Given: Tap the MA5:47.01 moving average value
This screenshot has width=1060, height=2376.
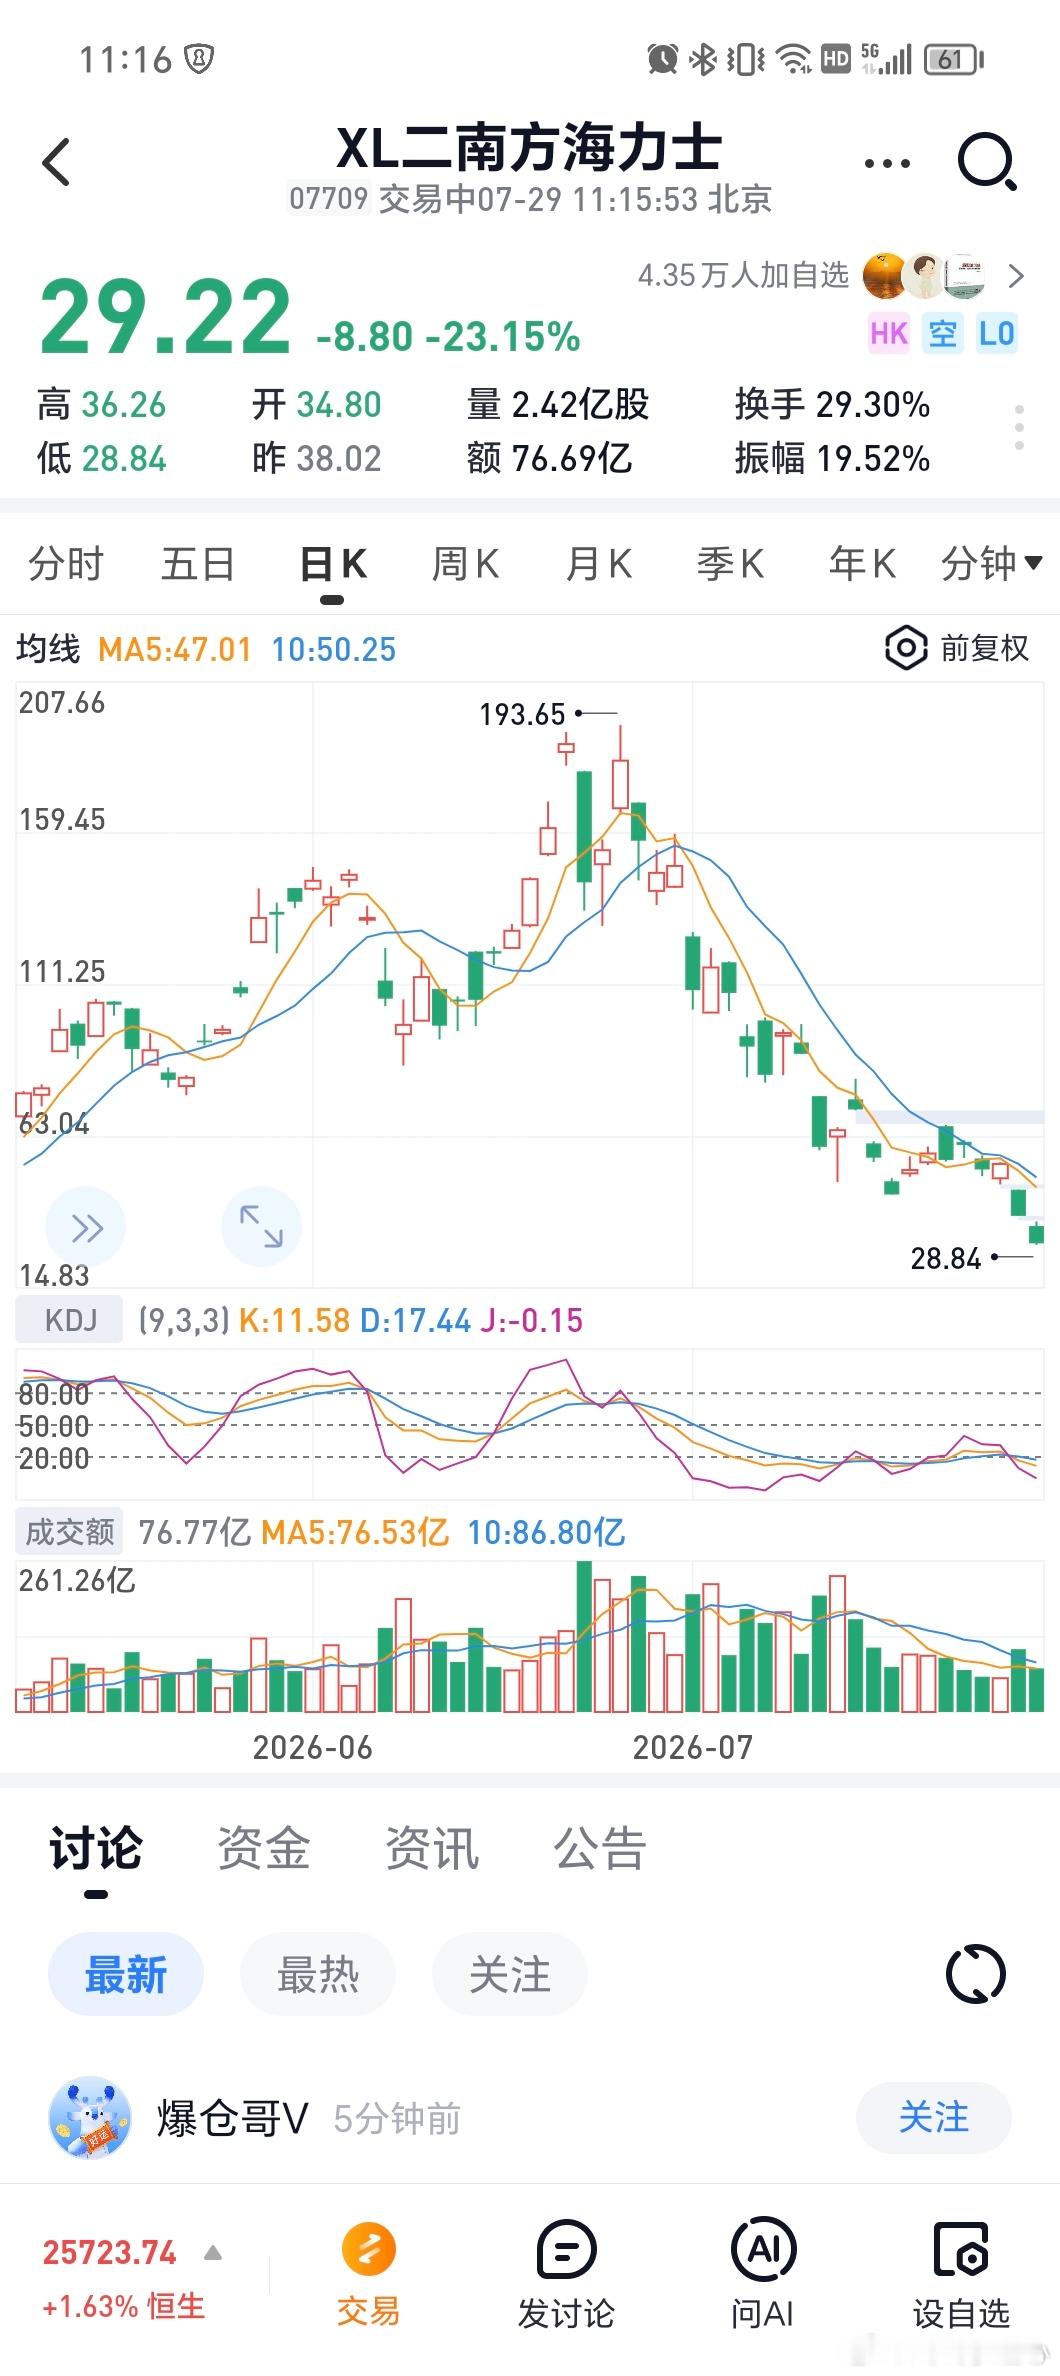Looking at the screenshot, I should 175,650.
